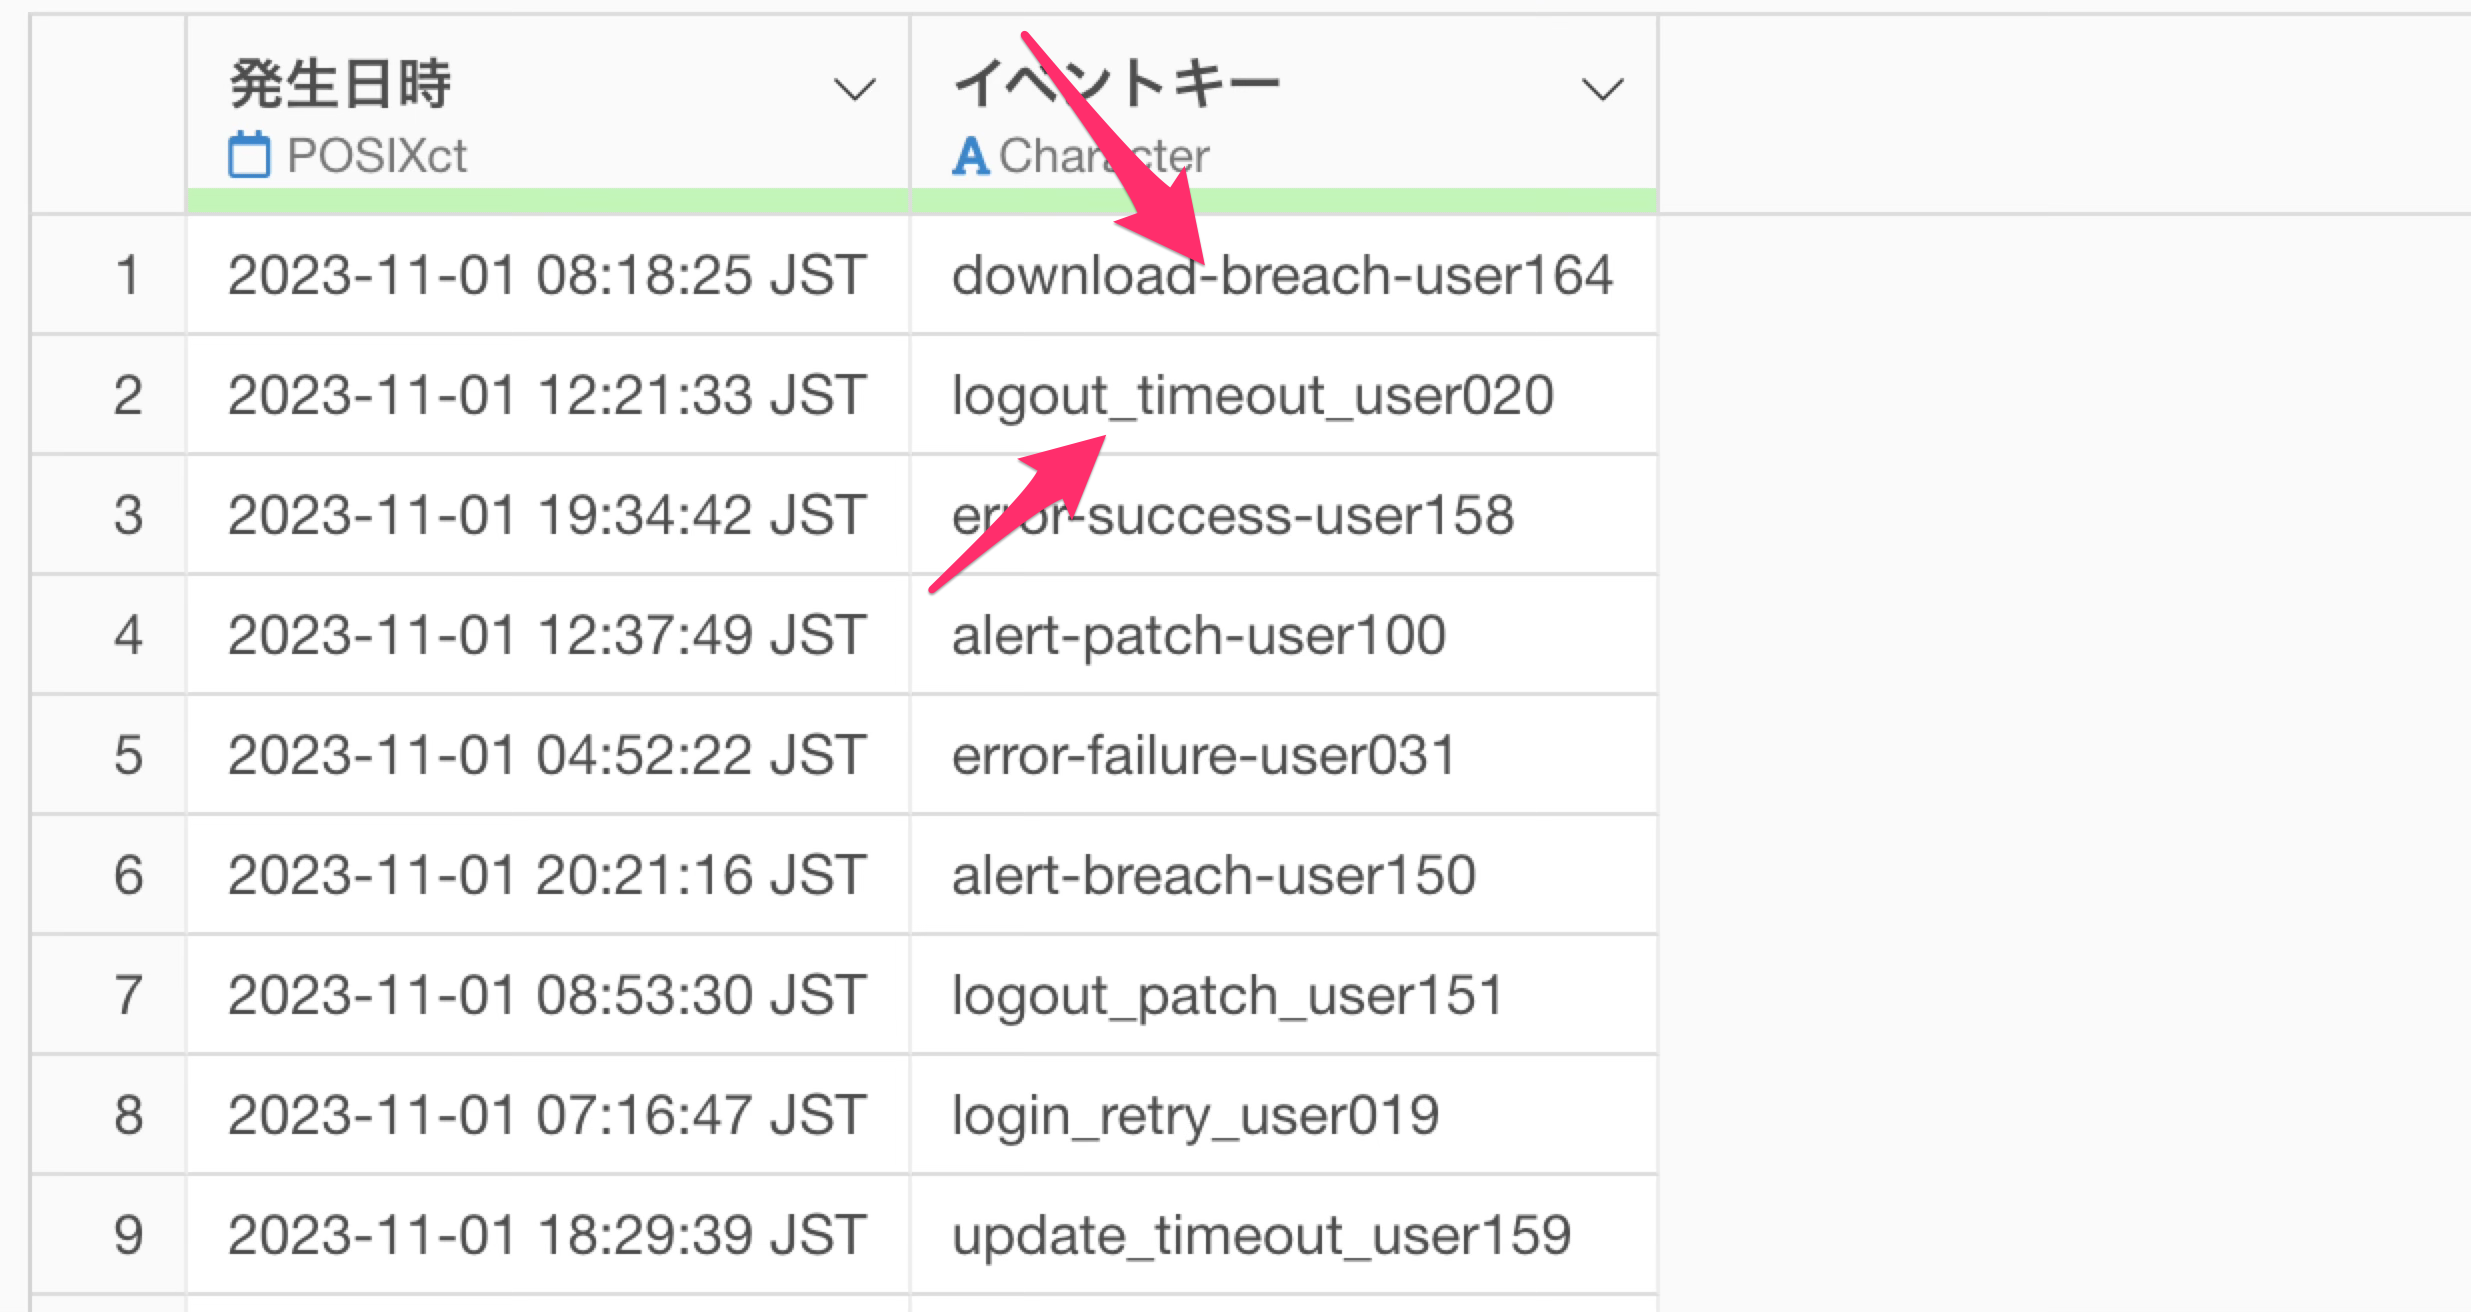Click timestamp 2023-11-01 20:21:16 JST
Image resolution: width=2471 pixels, height=1312 pixels.
pyautogui.click(x=546, y=875)
